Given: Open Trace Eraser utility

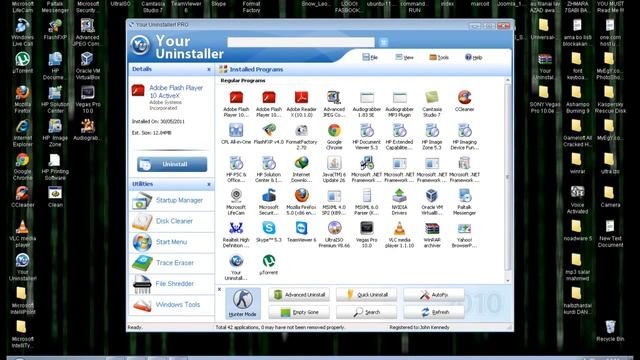Looking at the screenshot, I should point(171,263).
